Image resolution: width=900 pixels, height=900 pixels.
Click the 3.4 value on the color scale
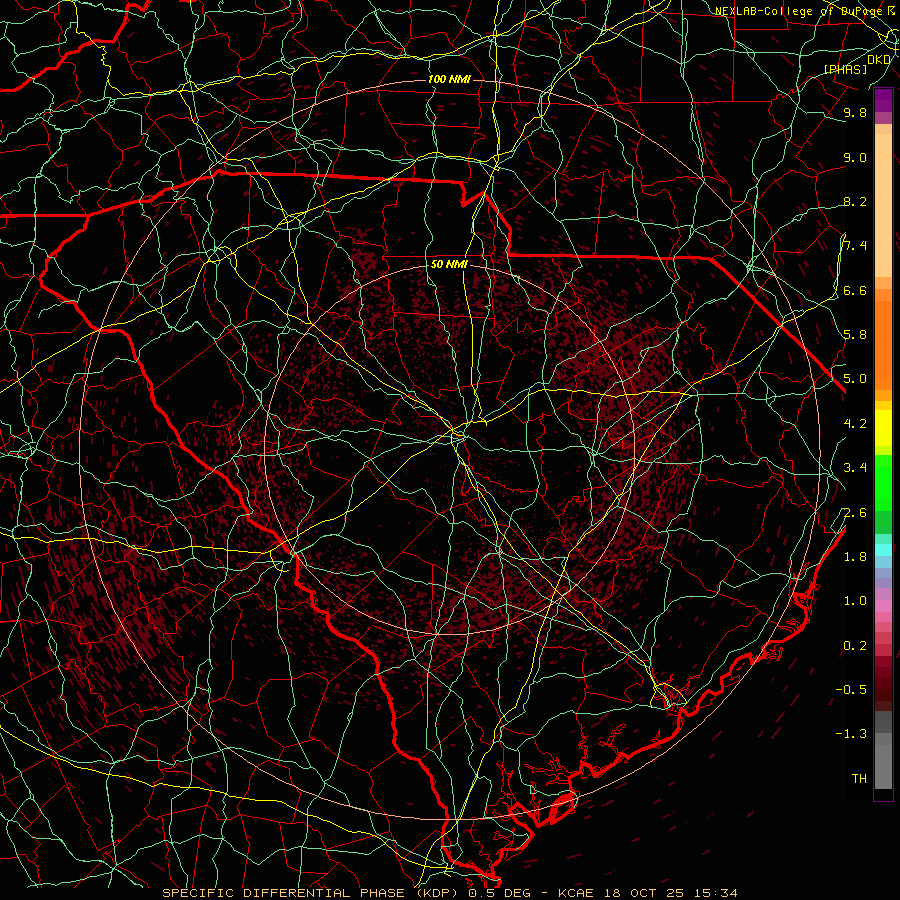(855, 467)
